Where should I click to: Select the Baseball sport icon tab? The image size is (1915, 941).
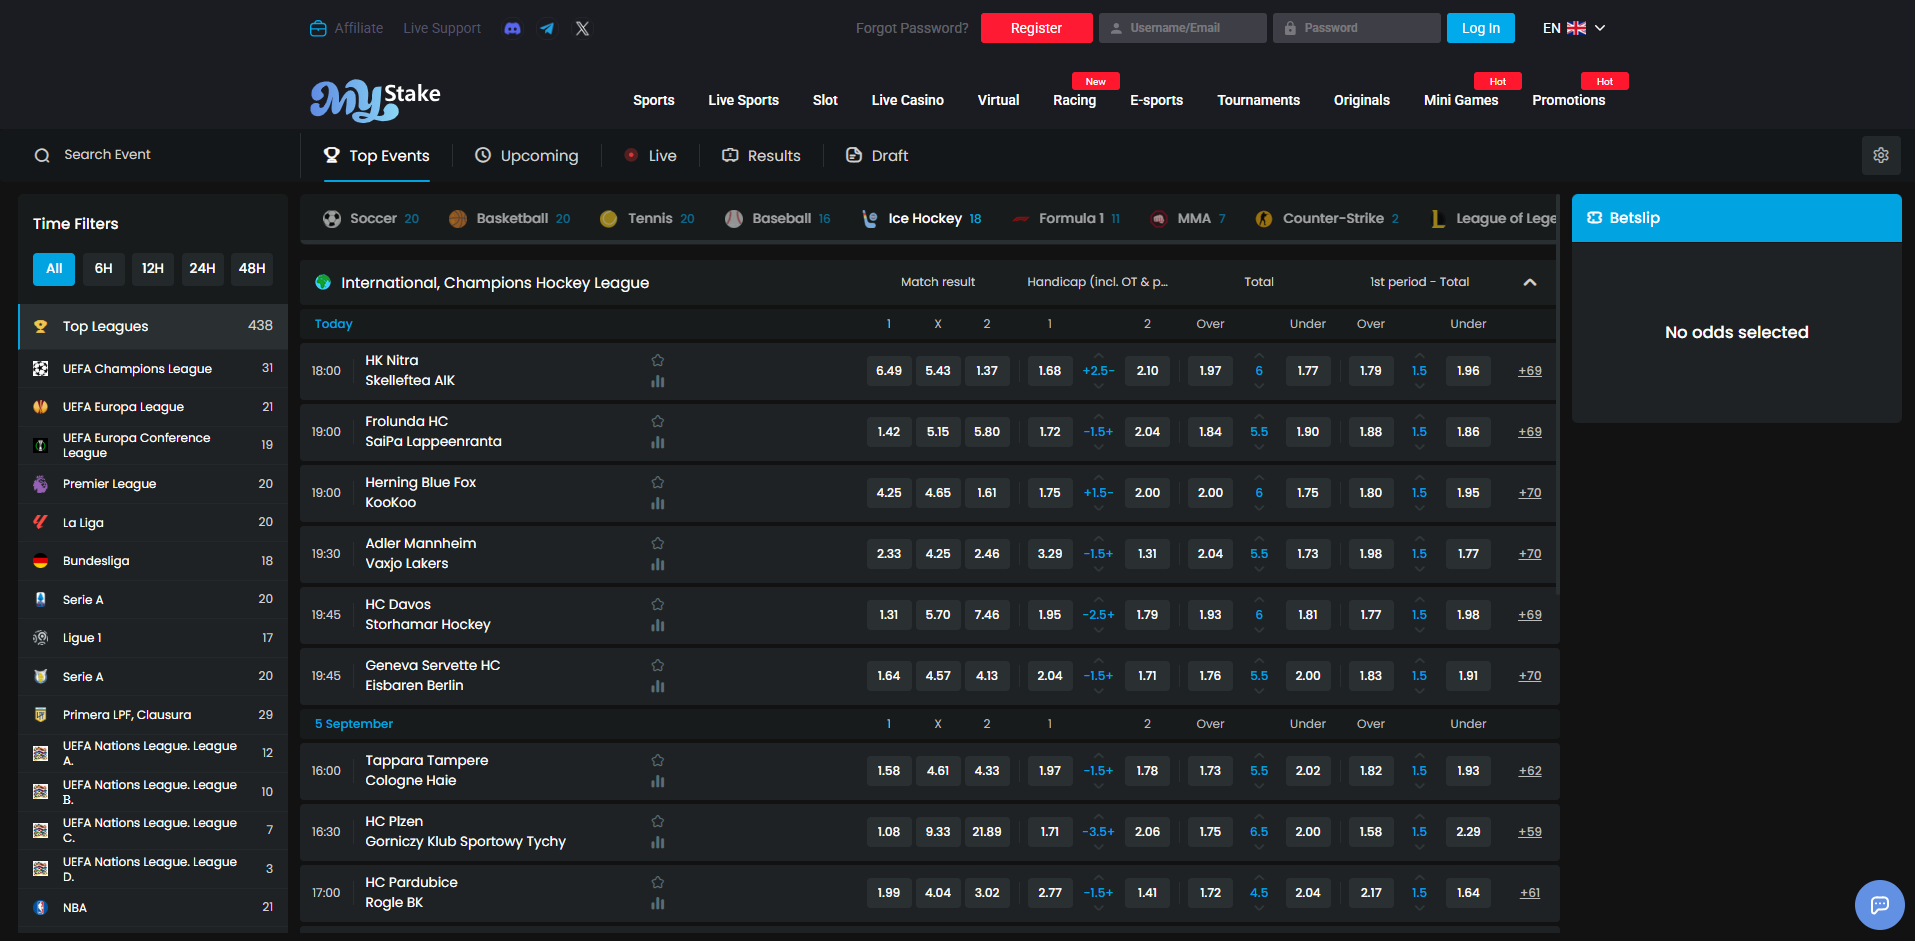778,218
